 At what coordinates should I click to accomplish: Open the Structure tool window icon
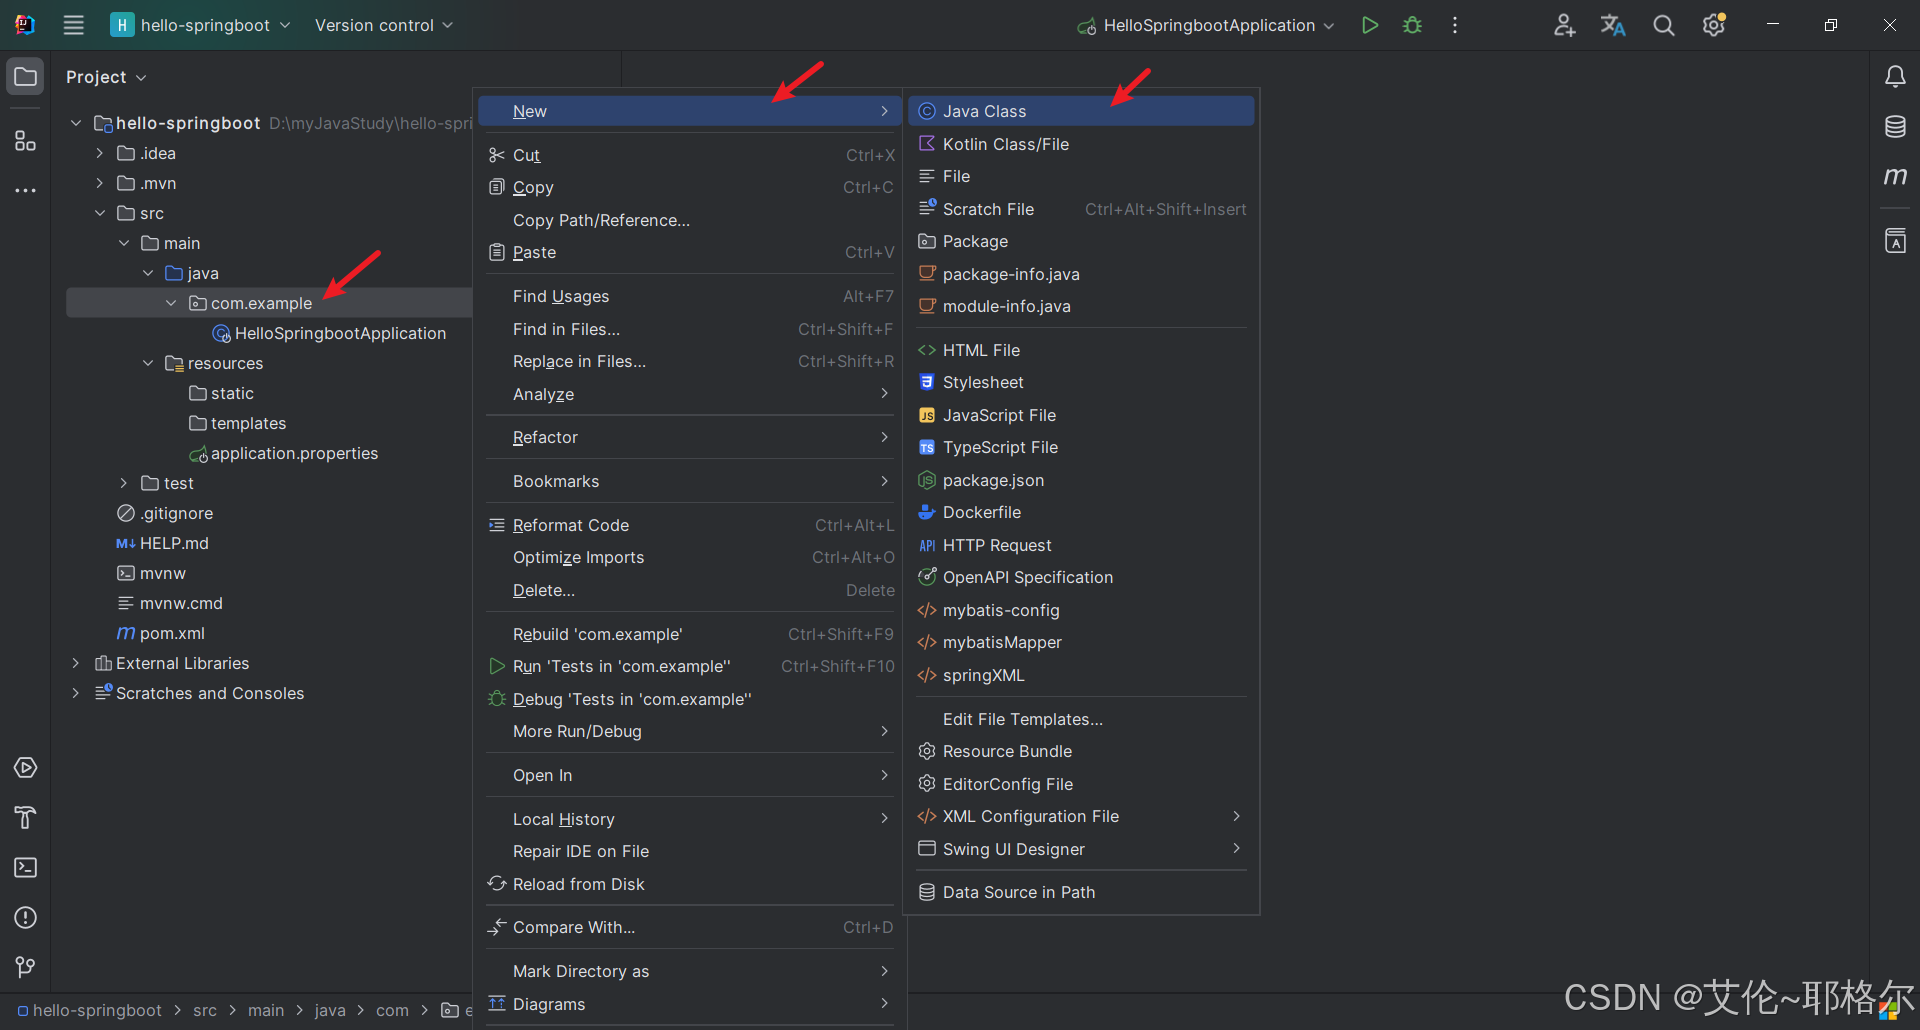[25, 141]
